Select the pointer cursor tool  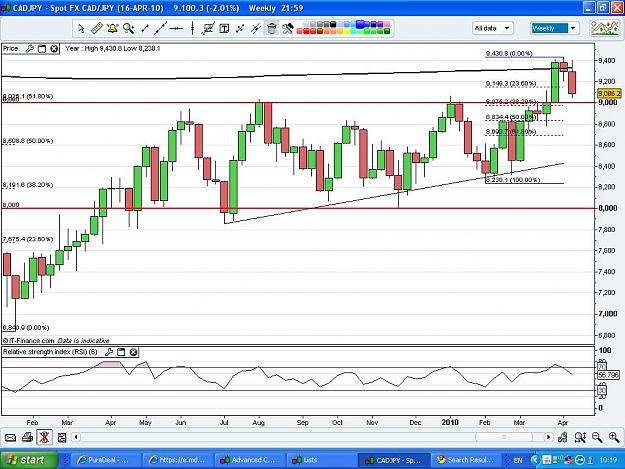point(81,28)
